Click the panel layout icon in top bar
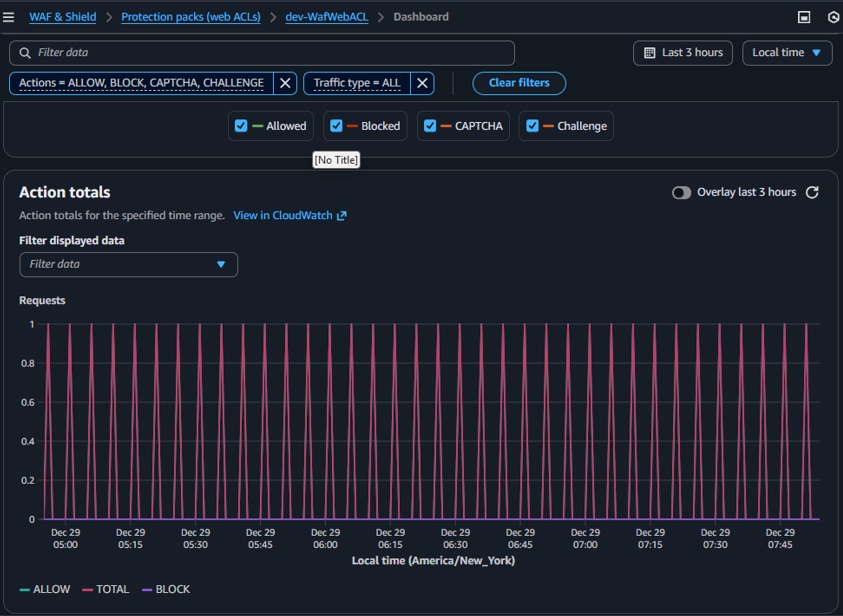The width and height of the screenshot is (843, 616). [x=804, y=17]
